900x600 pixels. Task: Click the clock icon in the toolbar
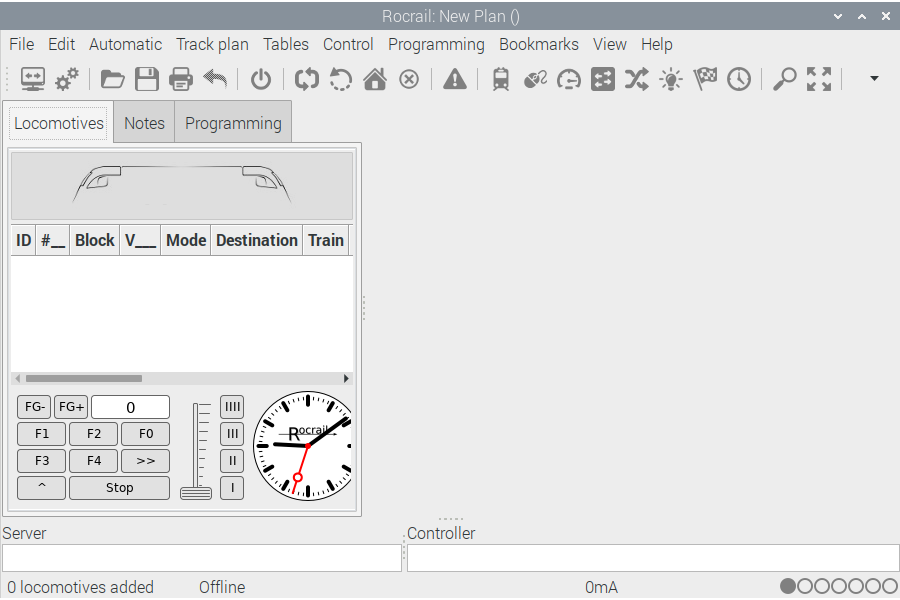point(739,79)
